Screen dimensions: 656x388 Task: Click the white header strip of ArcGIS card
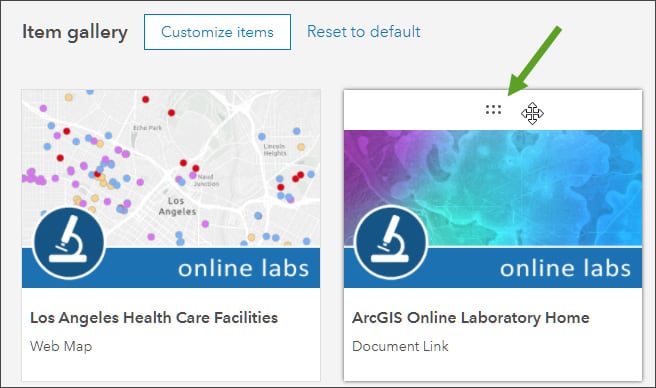(x=493, y=110)
